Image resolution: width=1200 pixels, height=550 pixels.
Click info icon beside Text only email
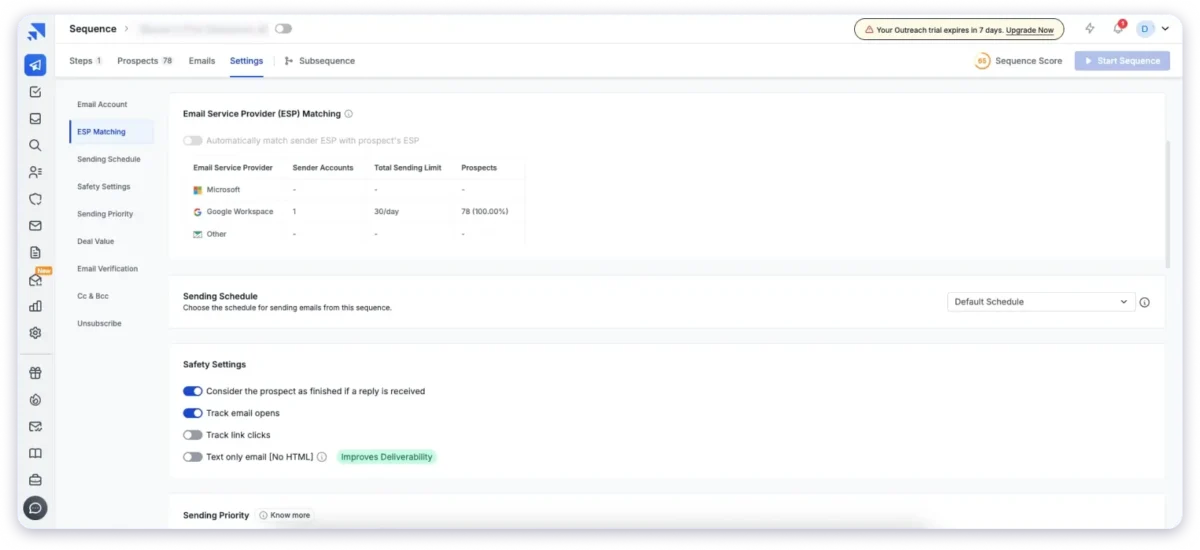tap(322, 457)
